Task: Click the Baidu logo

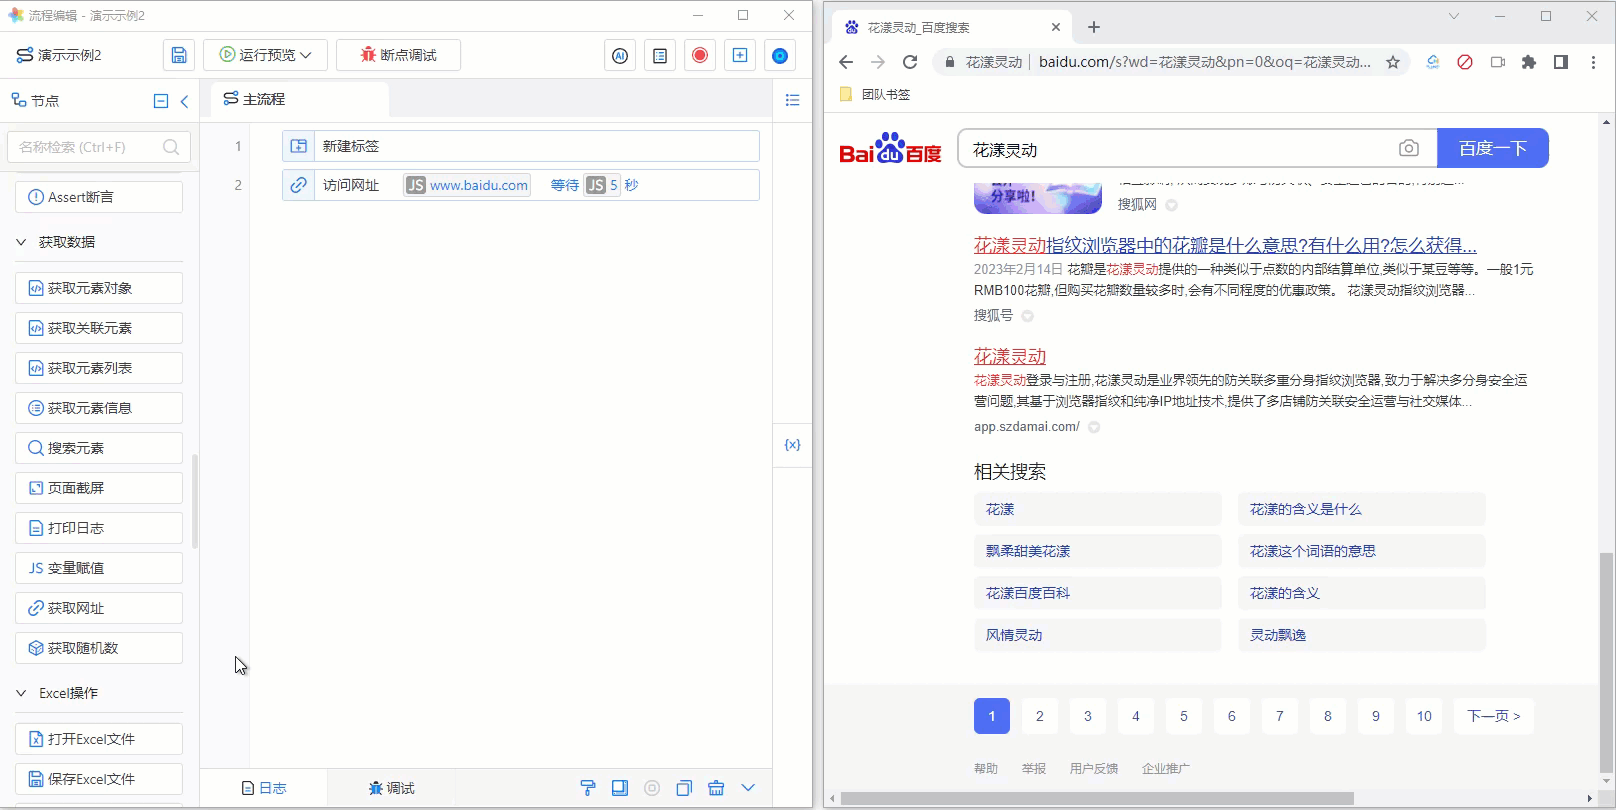Action: pos(890,148)
